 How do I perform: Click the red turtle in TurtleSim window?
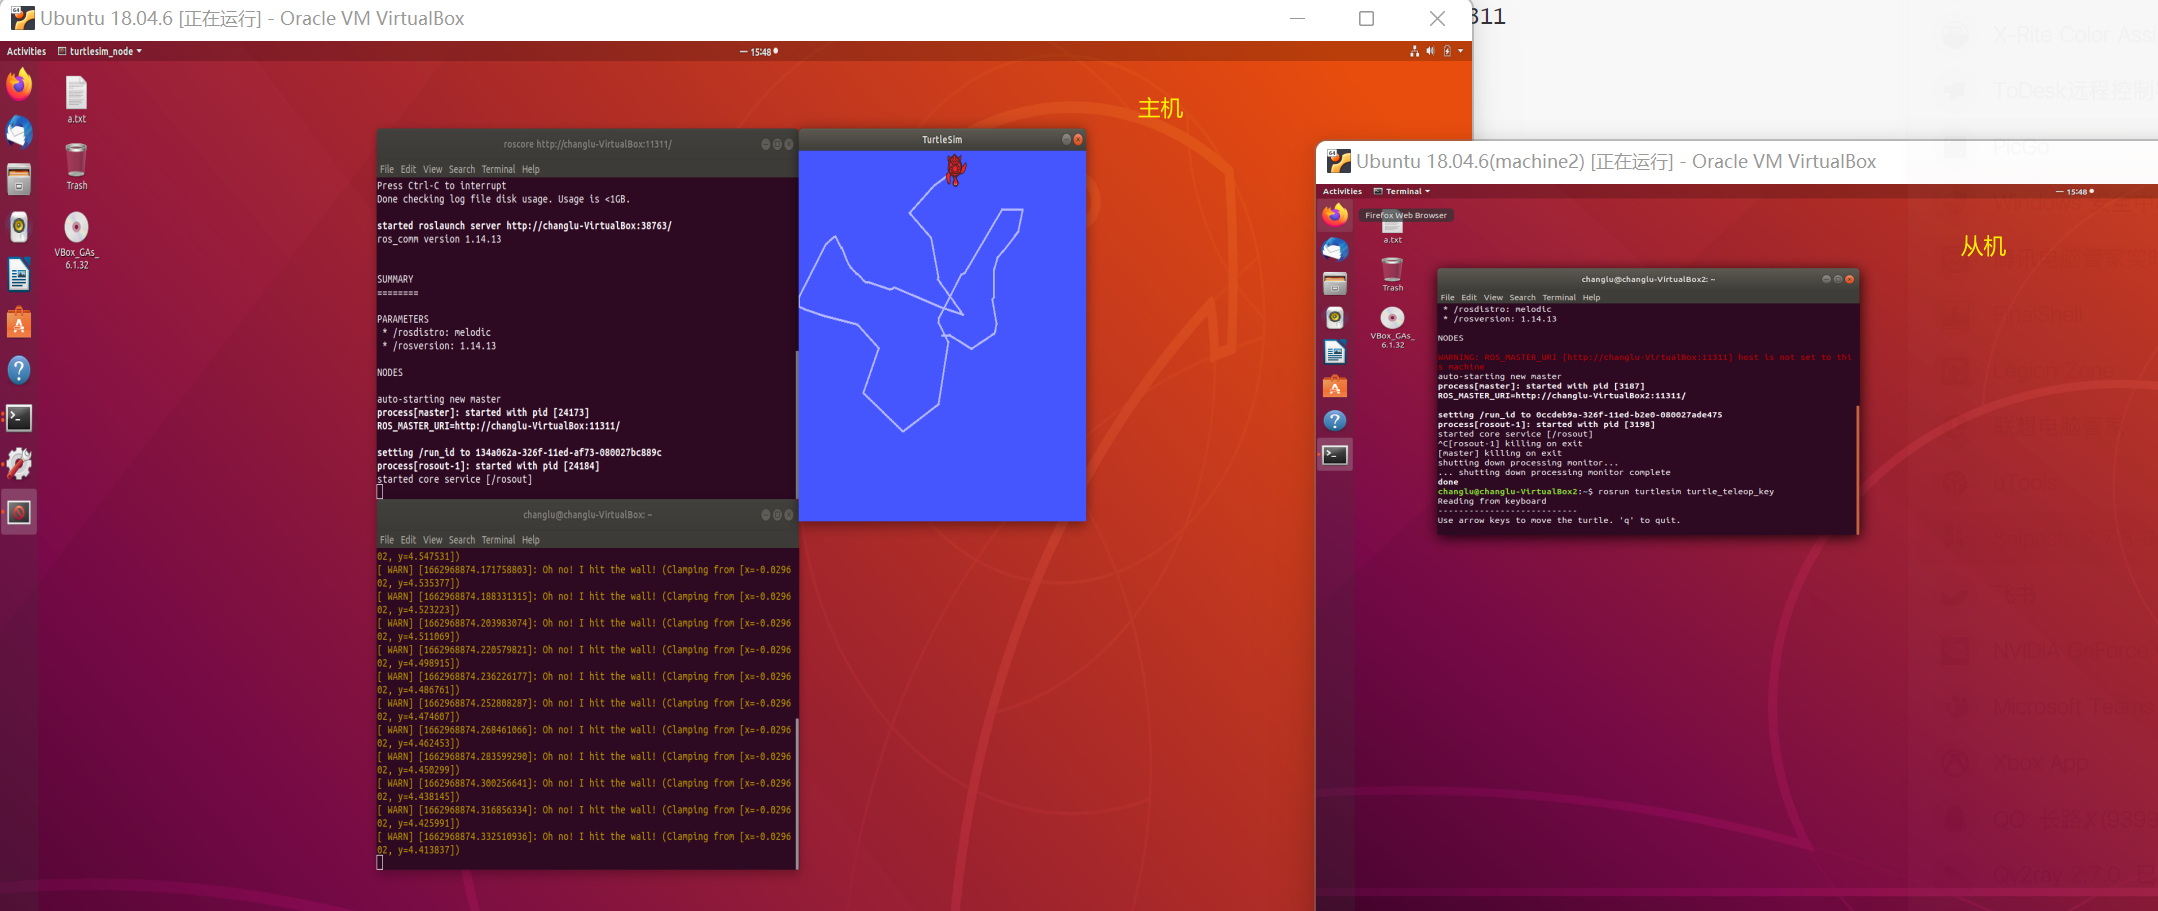(x=956, y=169)
